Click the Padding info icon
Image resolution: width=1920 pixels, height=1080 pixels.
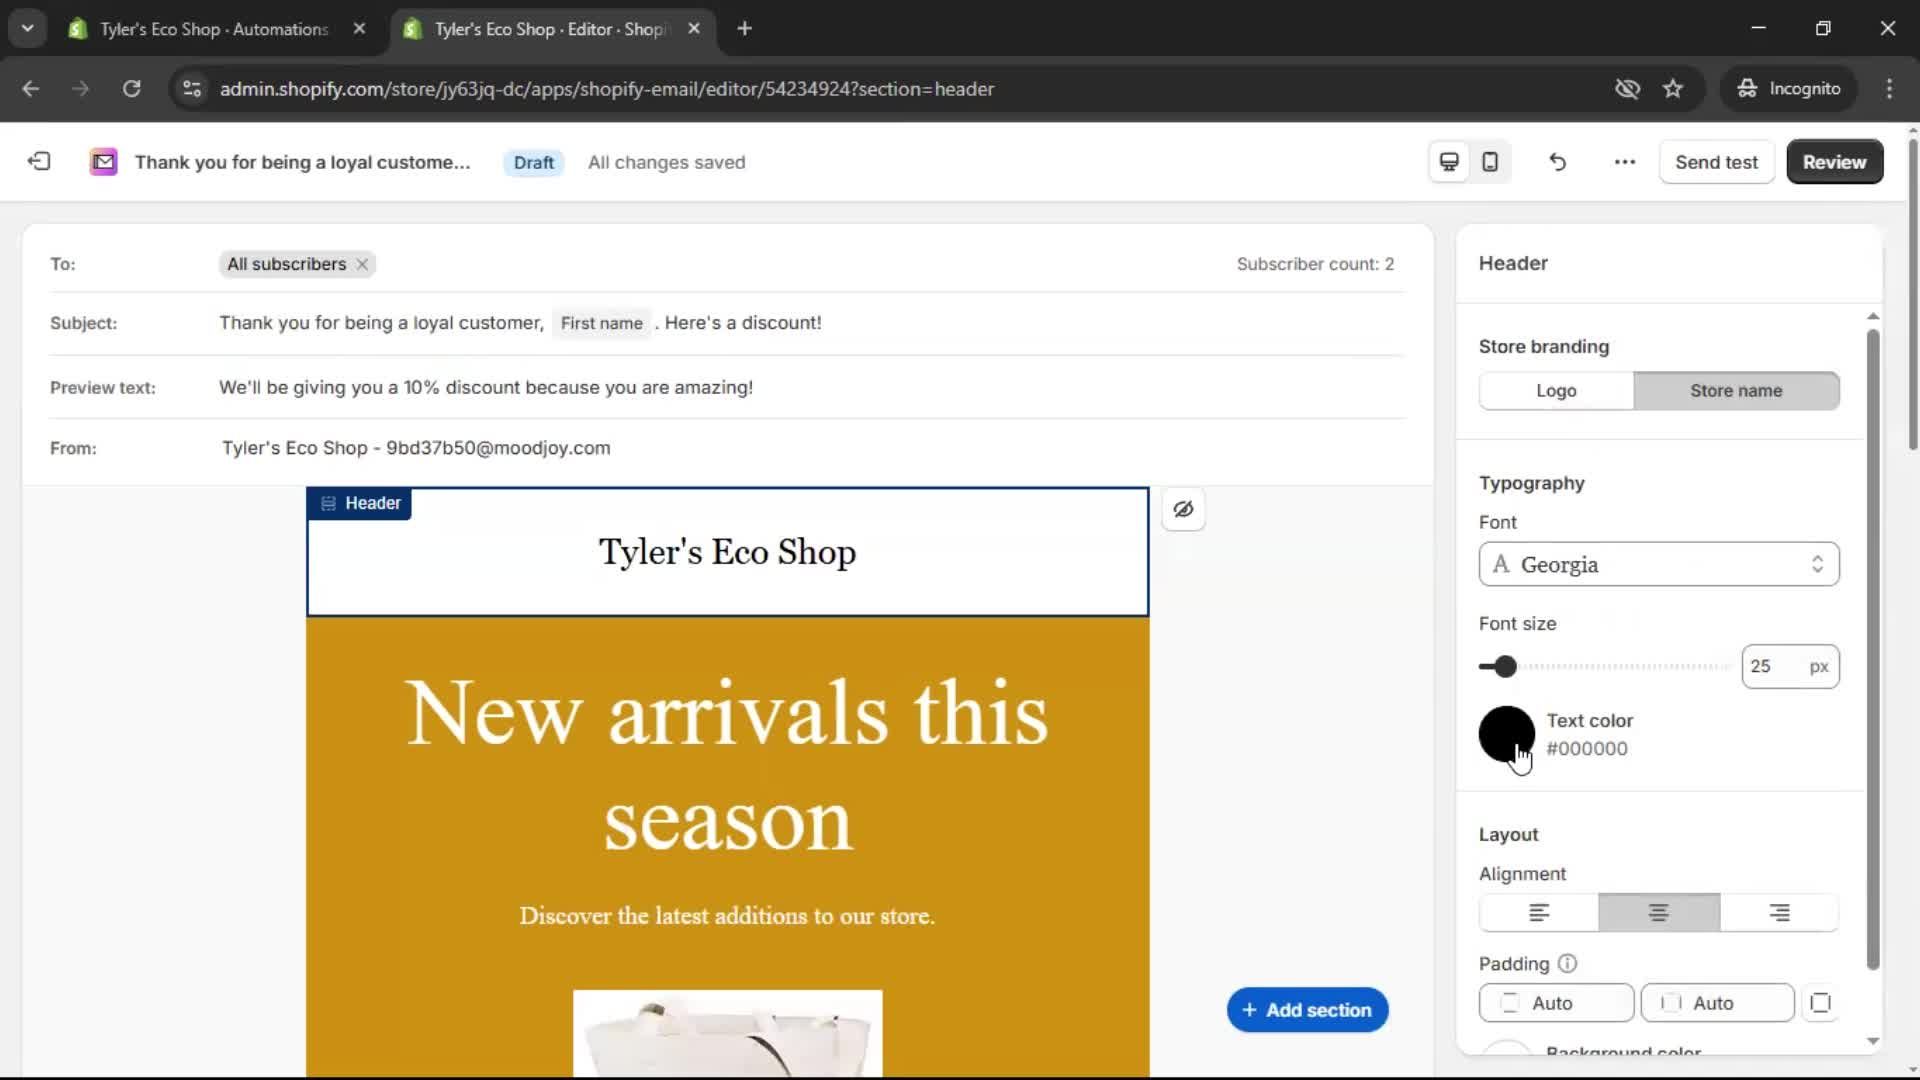click(x=1566, y=963)
